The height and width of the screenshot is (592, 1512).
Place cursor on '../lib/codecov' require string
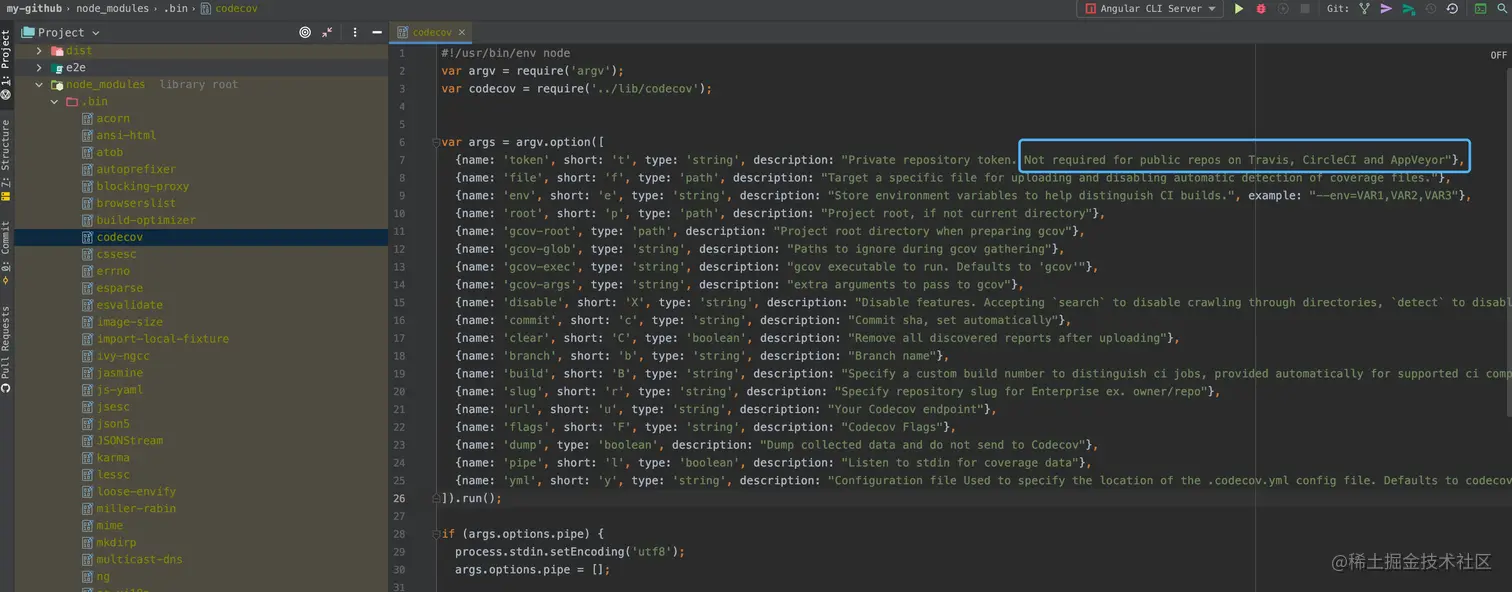650,88
